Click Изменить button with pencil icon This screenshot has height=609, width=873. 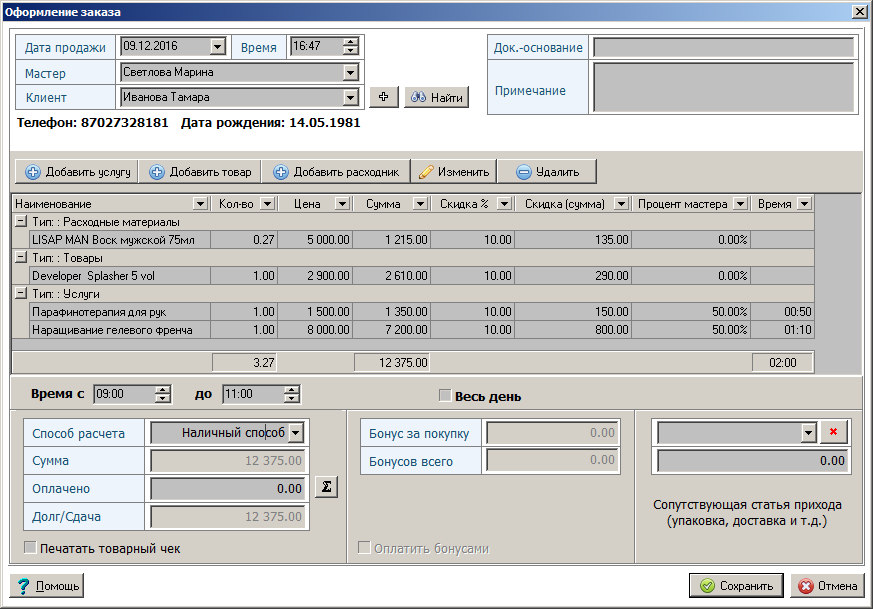[x=454, y=172]
